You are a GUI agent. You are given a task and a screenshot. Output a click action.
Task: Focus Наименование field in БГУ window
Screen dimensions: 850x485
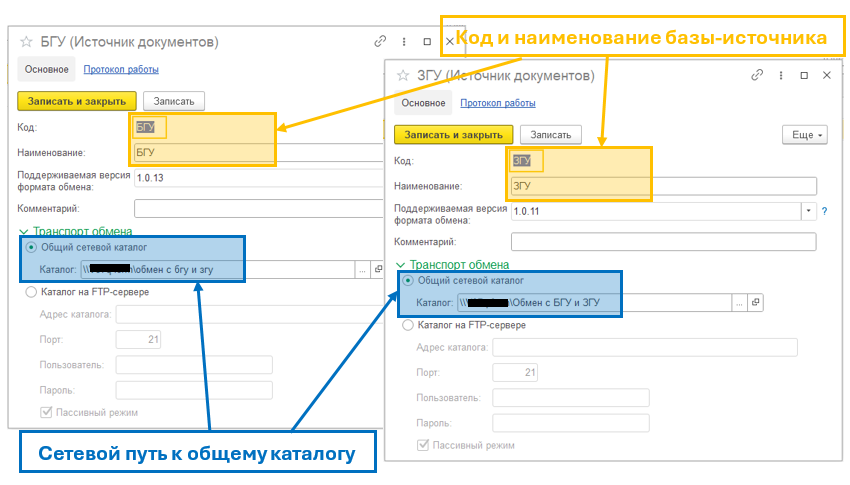pyautogui.click(x=259, y=153)
